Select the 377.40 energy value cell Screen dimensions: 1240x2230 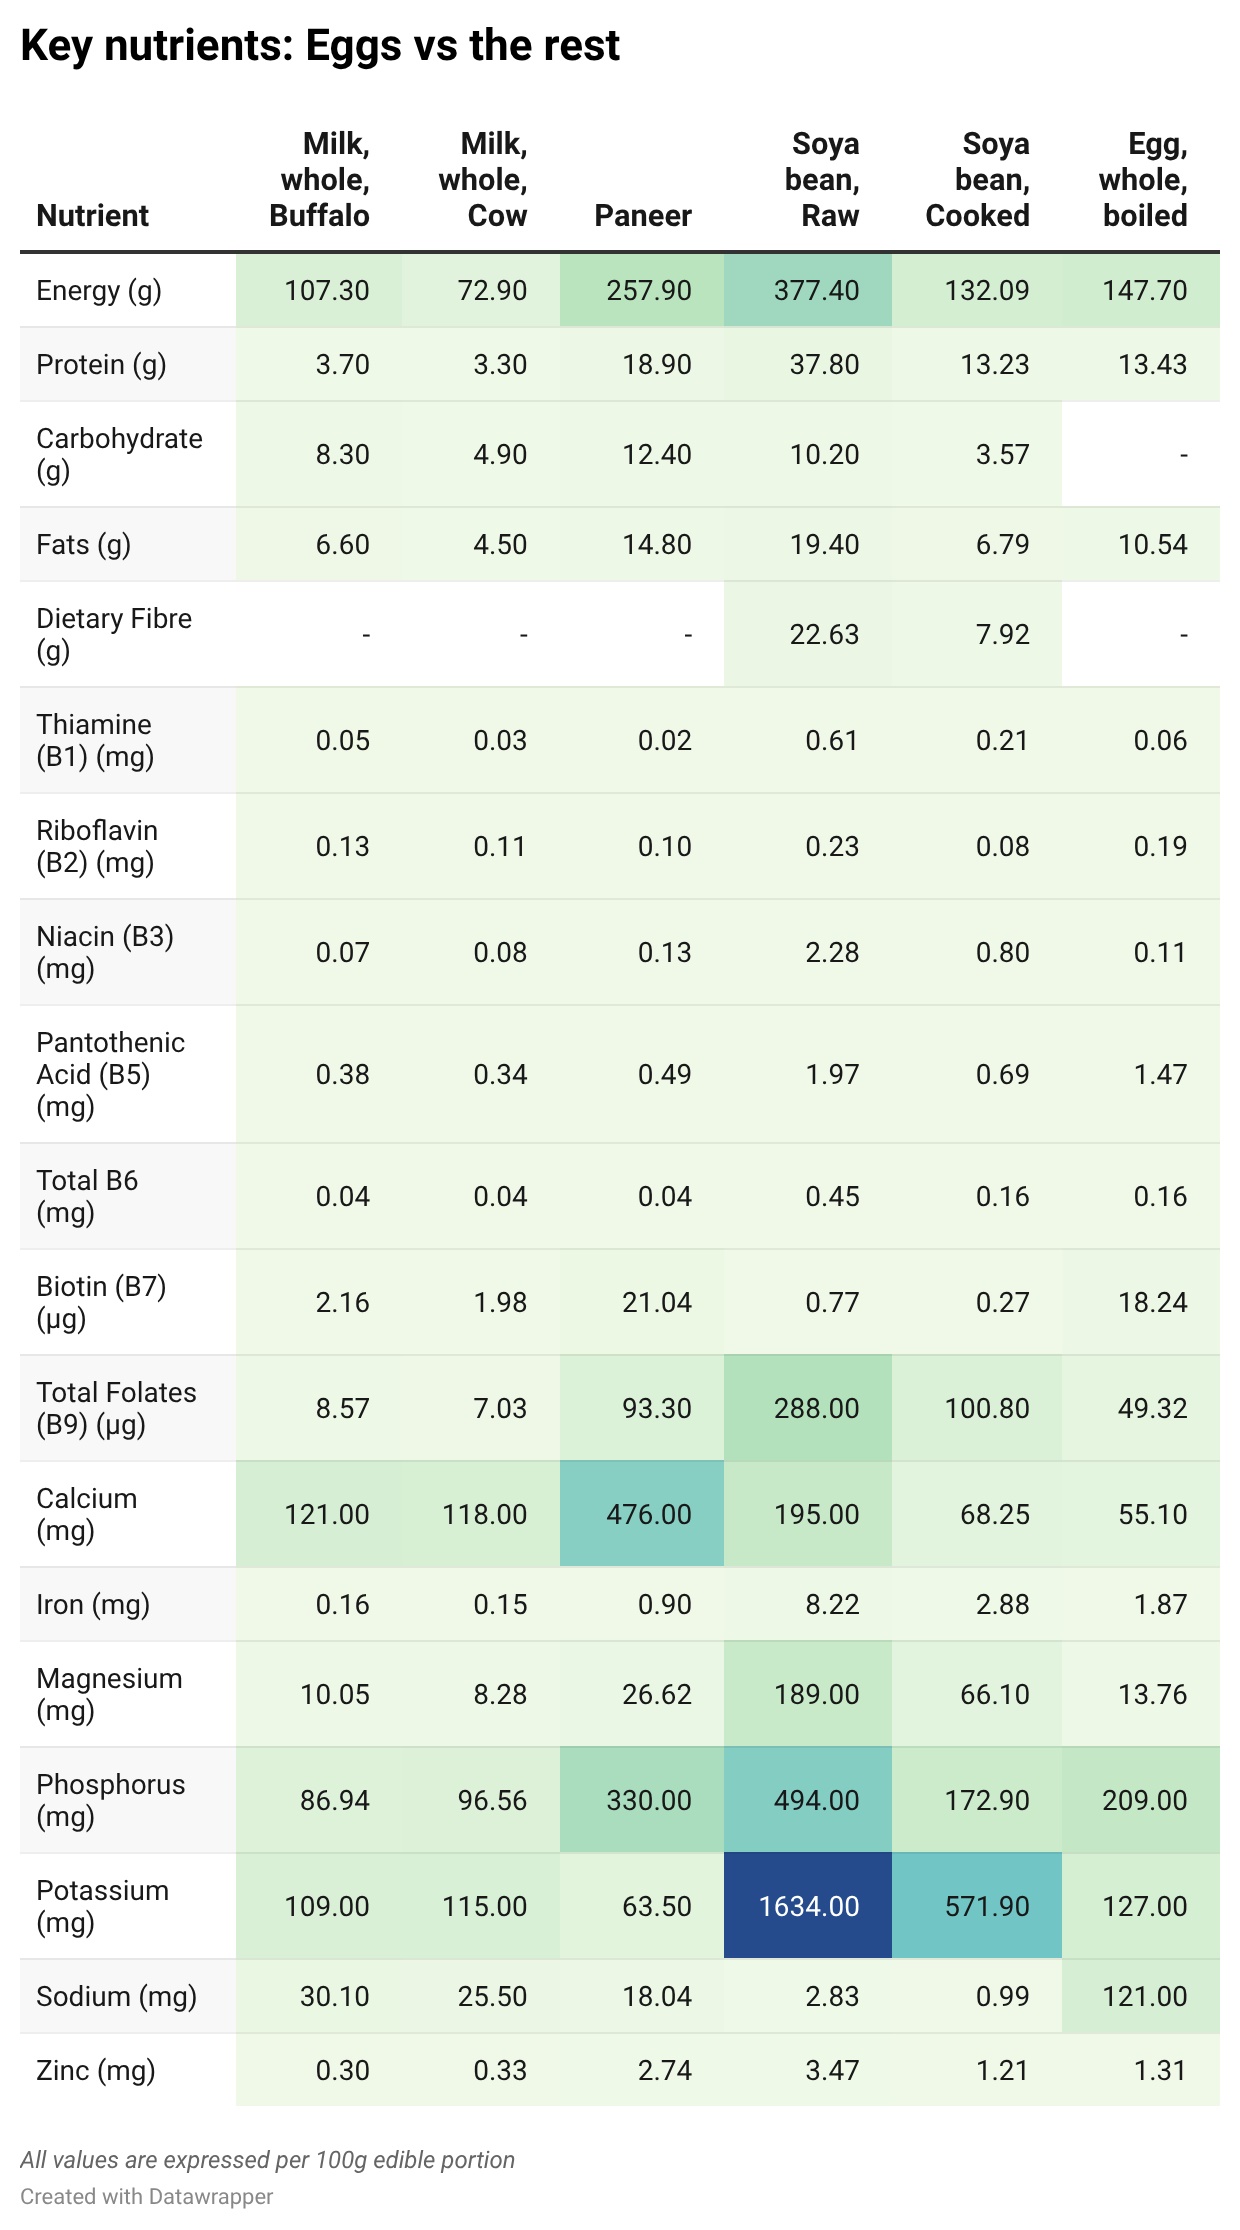point(808,291)
